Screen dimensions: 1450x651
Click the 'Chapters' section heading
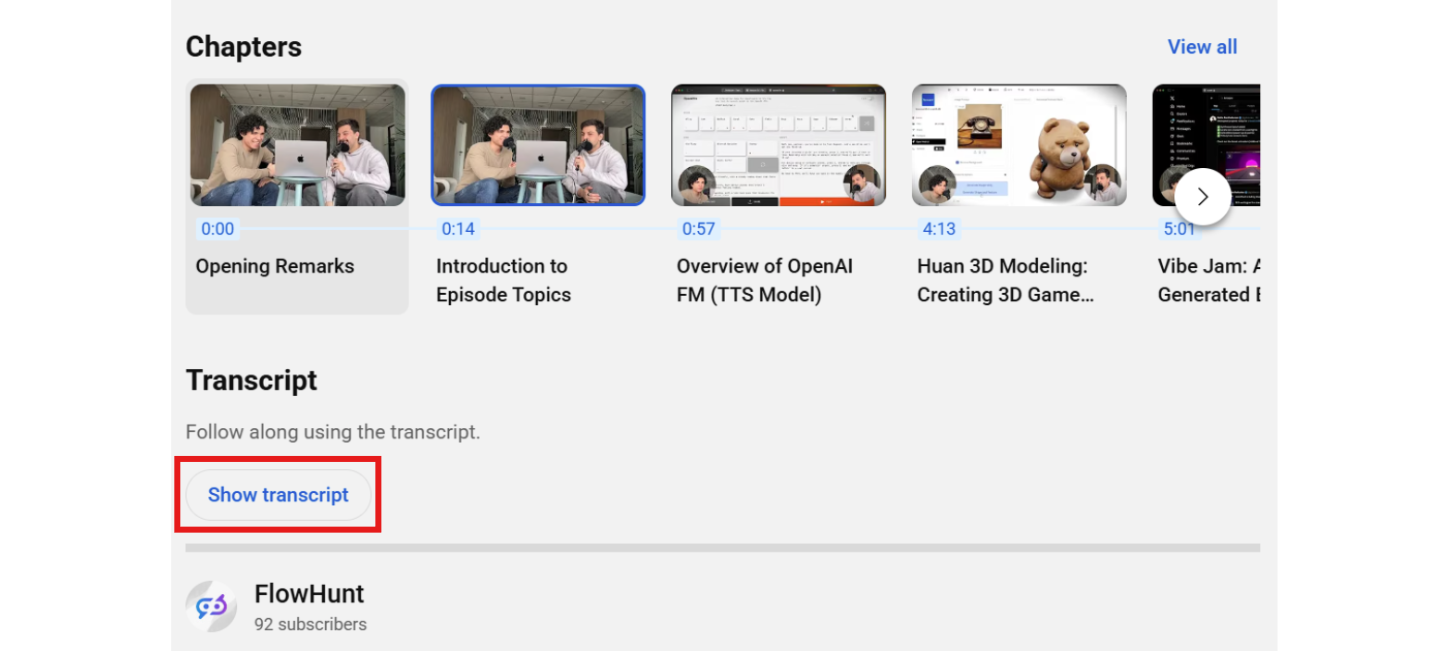(243, 46)
